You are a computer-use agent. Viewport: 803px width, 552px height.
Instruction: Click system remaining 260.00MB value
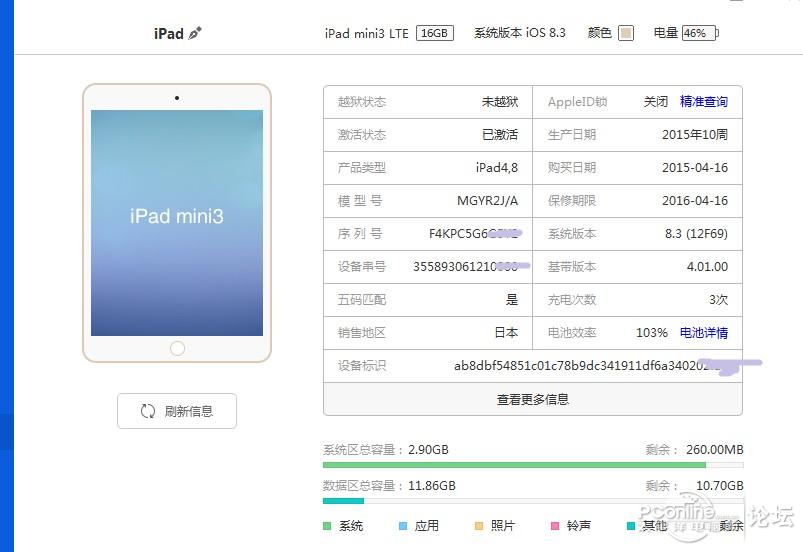[714, 450]
